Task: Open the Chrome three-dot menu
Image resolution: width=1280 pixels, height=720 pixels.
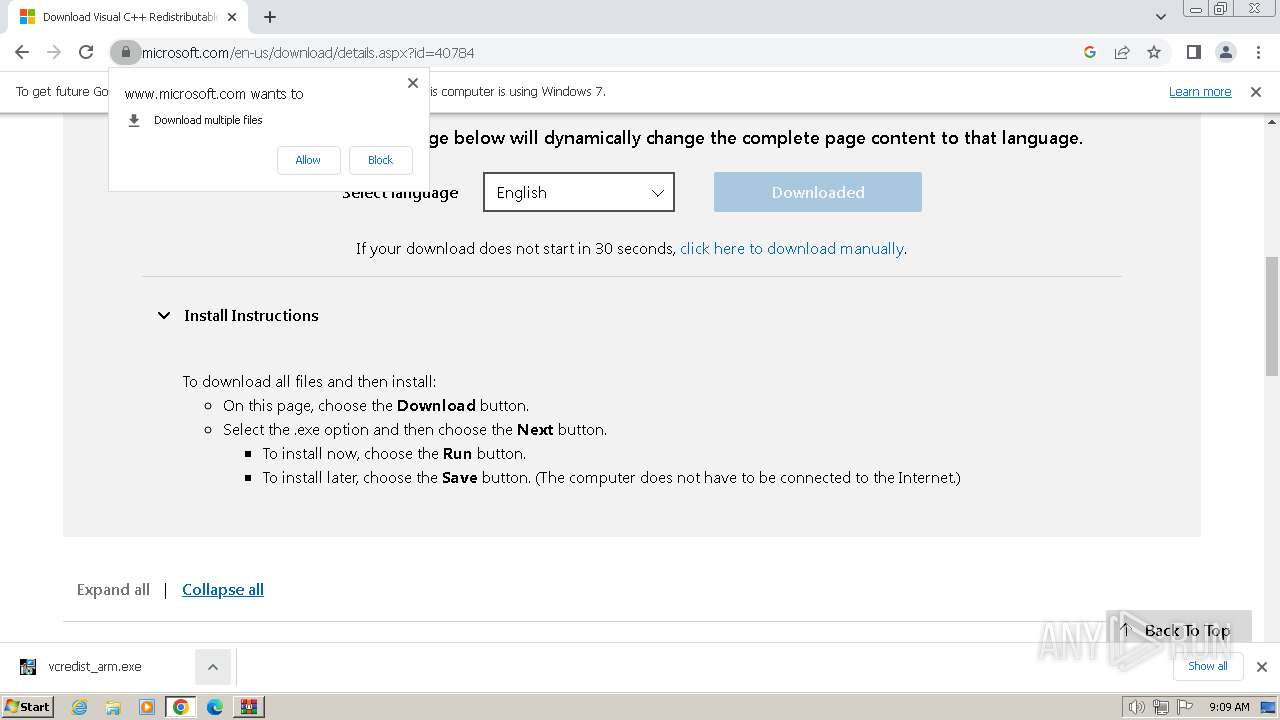Action: [1258, 52]
